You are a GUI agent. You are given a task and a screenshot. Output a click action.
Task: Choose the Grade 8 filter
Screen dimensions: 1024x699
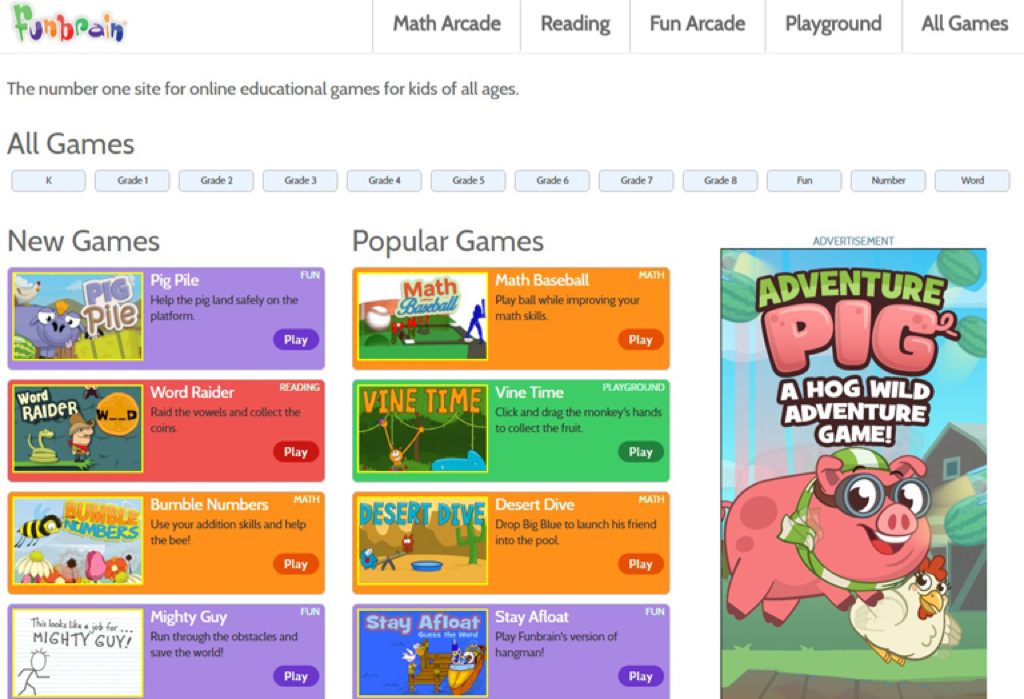point(720,180)
